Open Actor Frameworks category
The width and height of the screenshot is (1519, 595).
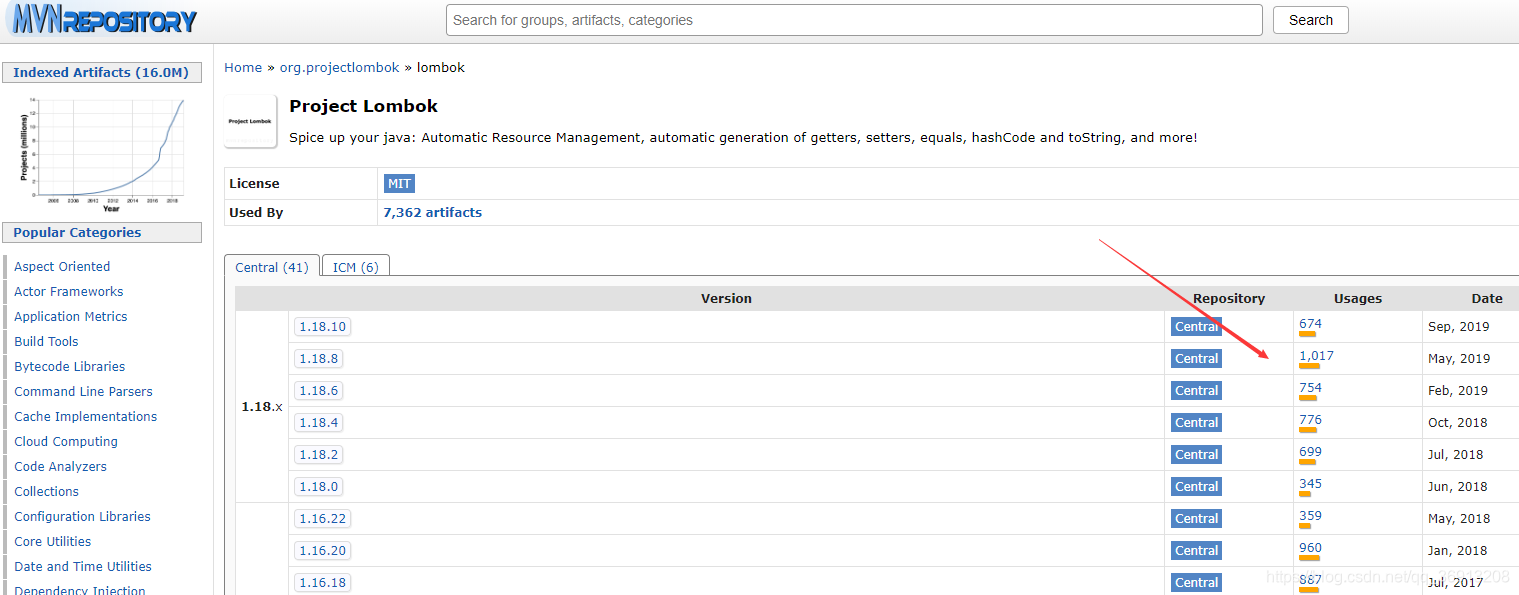pyautogui.click(x=69, y=291)
